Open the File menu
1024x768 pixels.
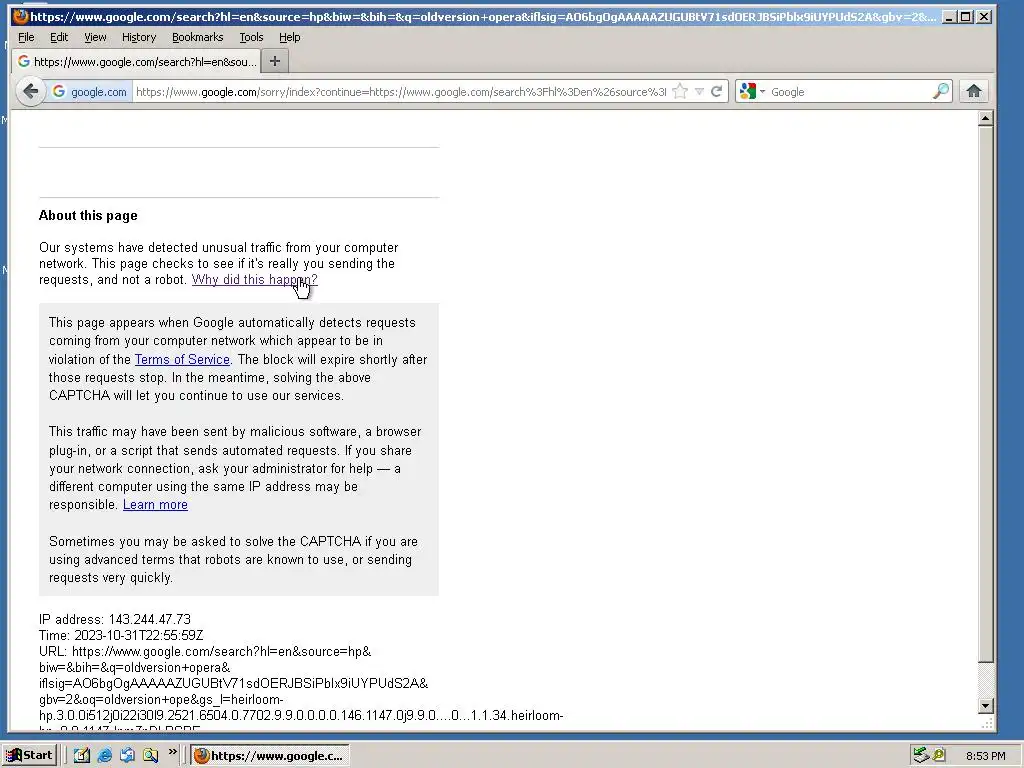[x=26, y=37]
